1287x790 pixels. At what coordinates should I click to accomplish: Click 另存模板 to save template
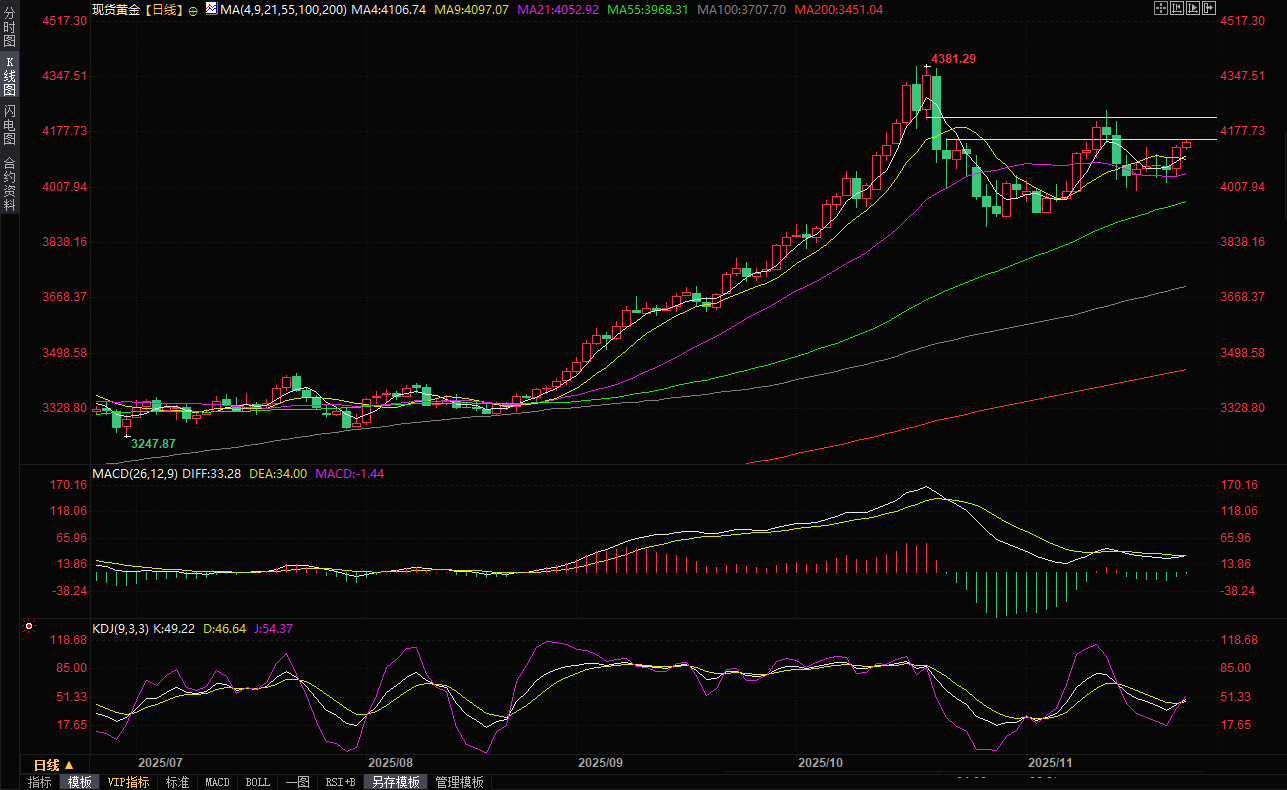(396, 782)
